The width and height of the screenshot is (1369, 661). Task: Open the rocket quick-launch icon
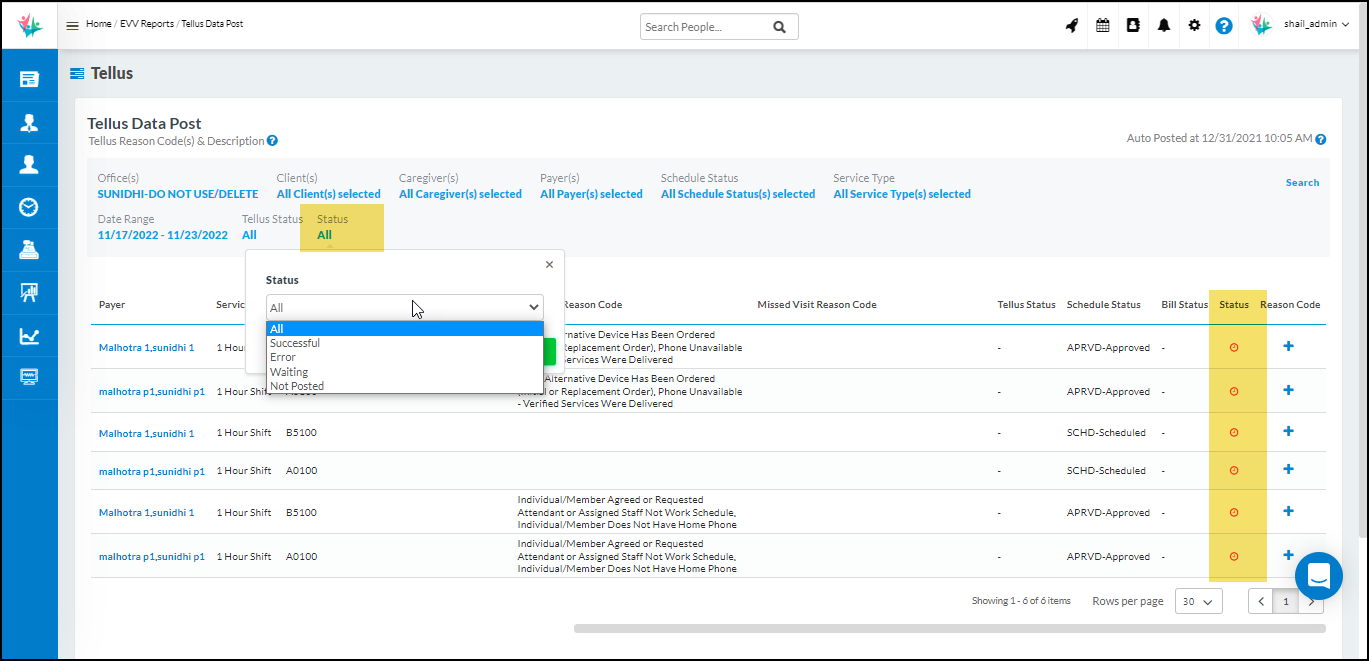(x=1071, y=25)
